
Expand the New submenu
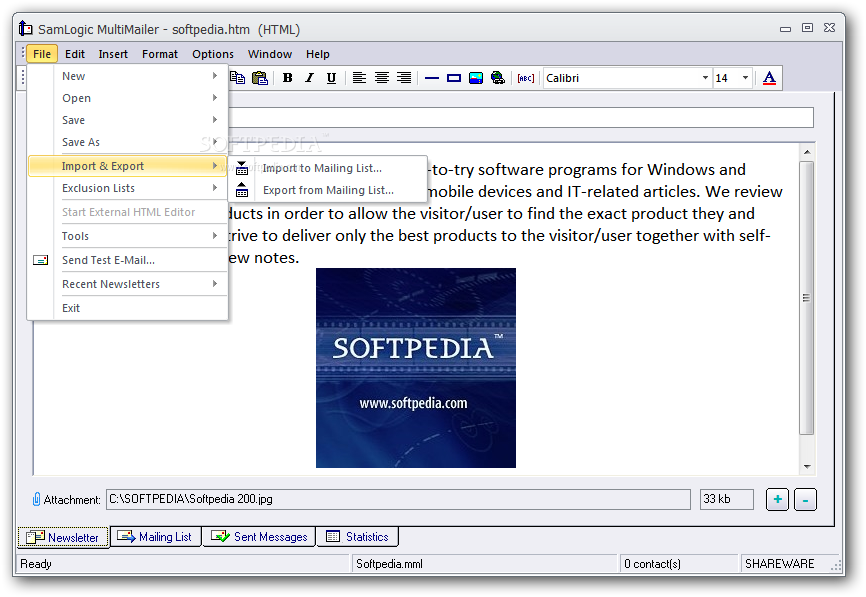pyautogui.click(x=128, y=76)
